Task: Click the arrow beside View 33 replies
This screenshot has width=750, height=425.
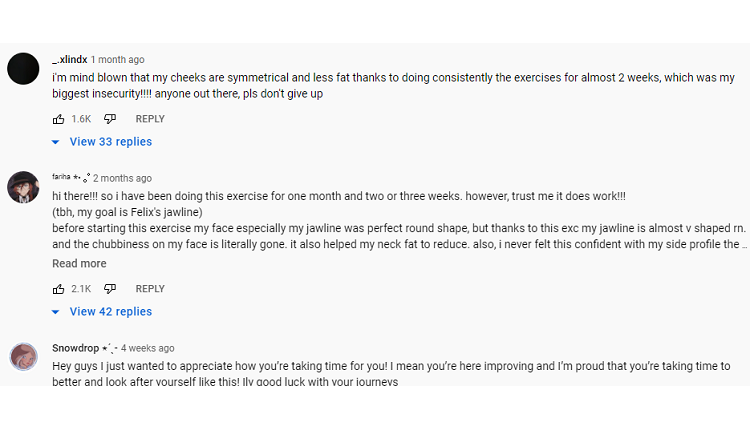Action: 55,142
